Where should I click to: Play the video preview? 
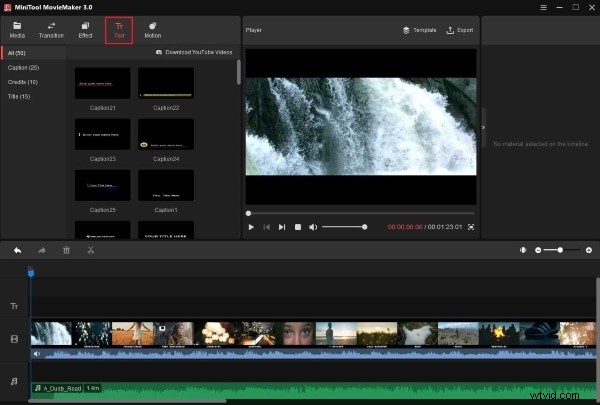(x=251, y=227)
